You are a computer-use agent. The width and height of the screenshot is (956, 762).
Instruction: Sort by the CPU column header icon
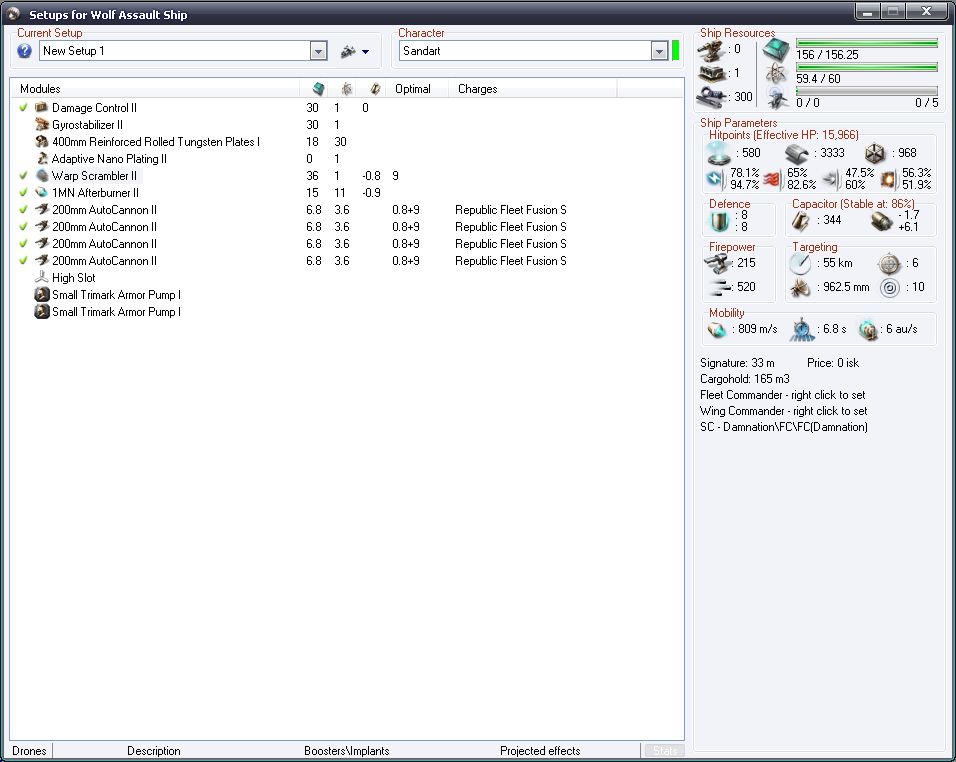(318, 89)
